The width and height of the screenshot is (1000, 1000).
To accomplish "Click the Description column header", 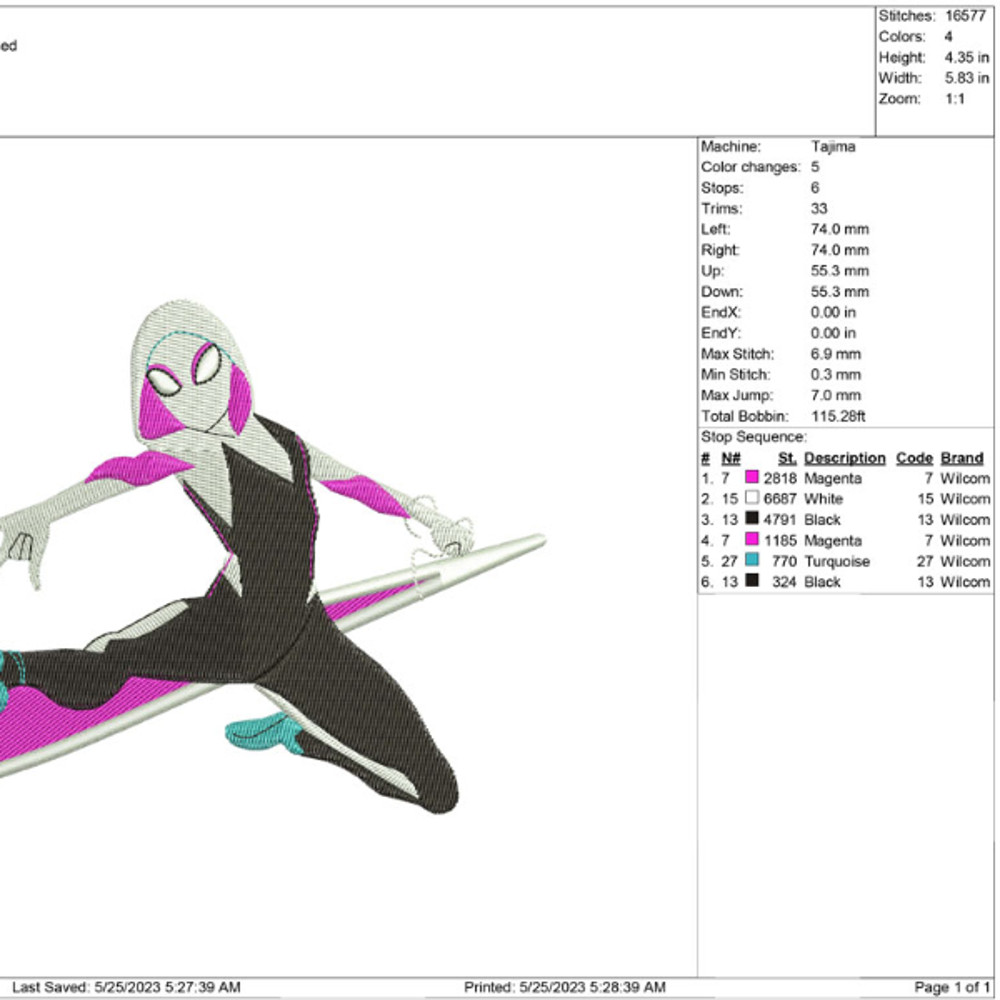I will pyautogui.click(x=844, y=458).
